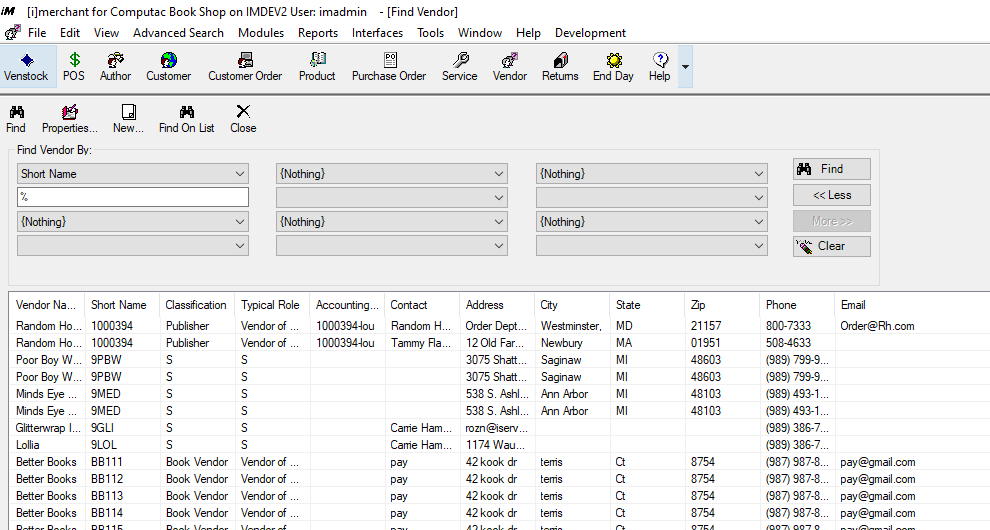The width and height of the screenshot is (990, 530).
Task: Open the Development menu
Action: [x=590, y=33]
